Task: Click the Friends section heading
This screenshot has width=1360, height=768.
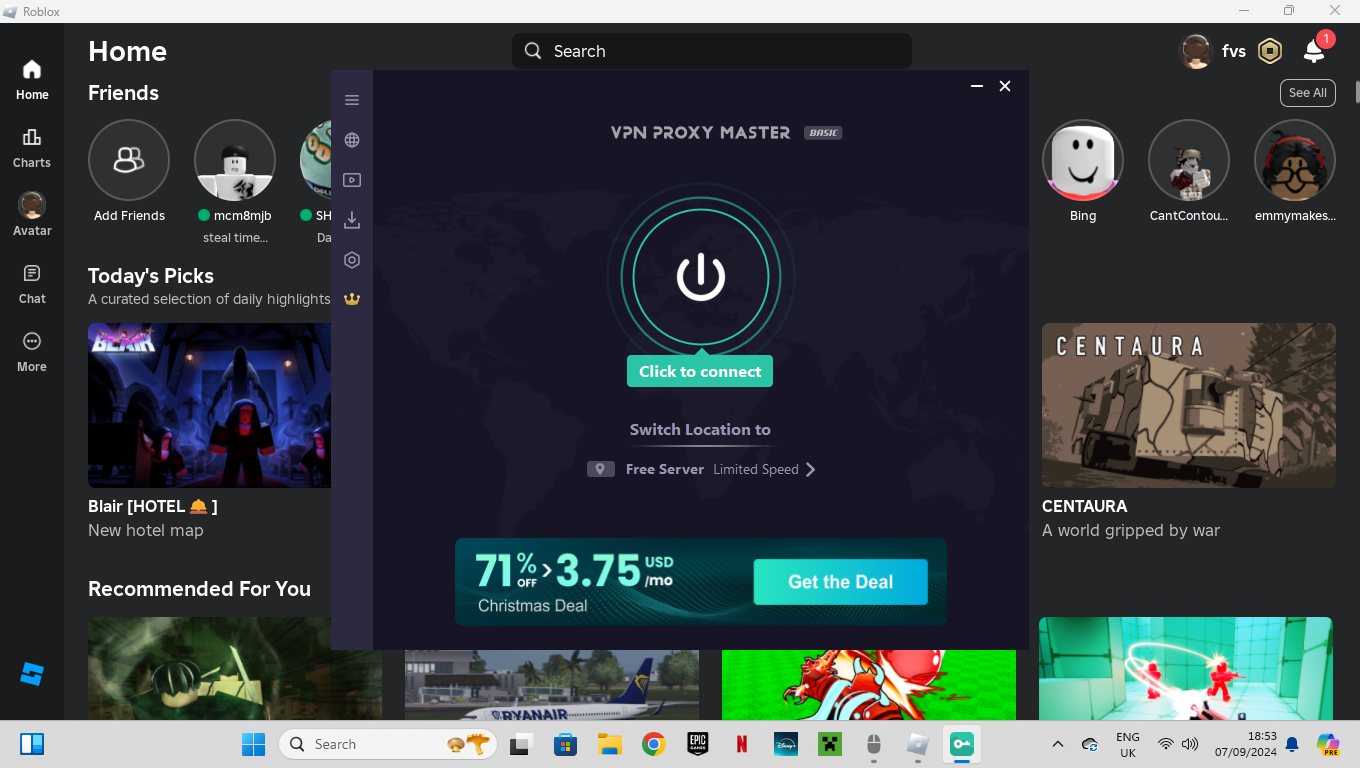Action: (123, 93)
